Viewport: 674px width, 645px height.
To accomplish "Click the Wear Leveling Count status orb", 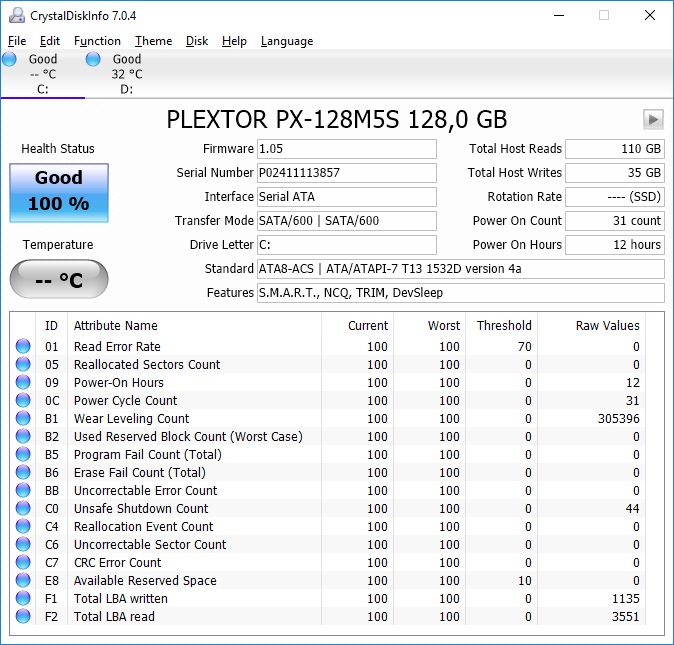I will pyautogui.click(x=23, y=419).
